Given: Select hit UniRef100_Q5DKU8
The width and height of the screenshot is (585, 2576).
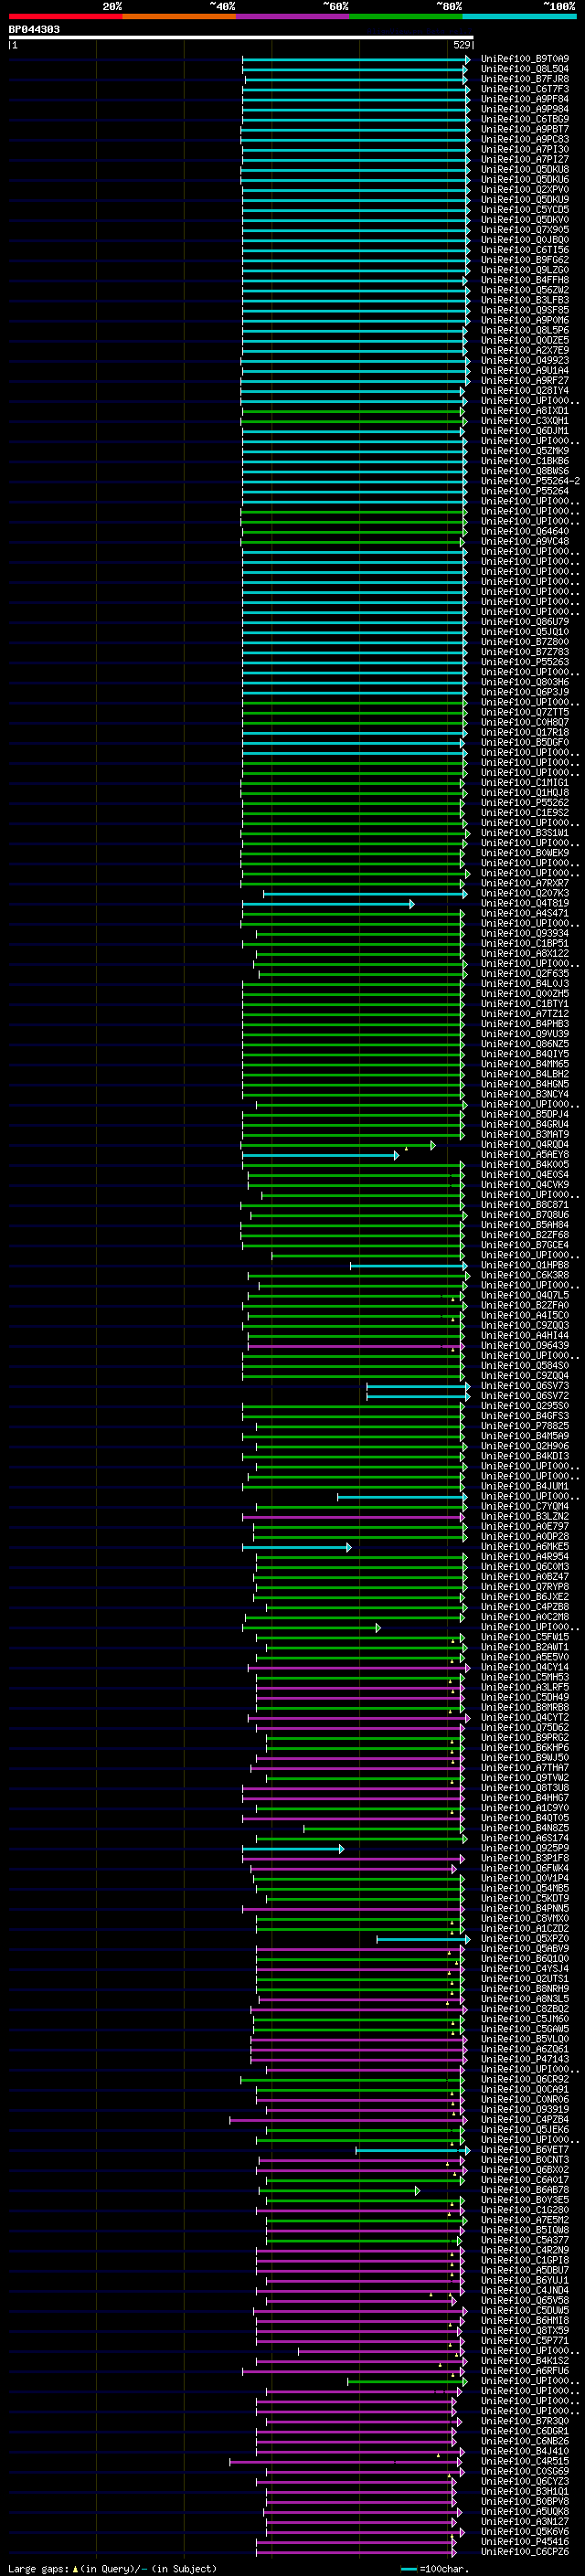Looking at the screenshot, I should [525, 170].
